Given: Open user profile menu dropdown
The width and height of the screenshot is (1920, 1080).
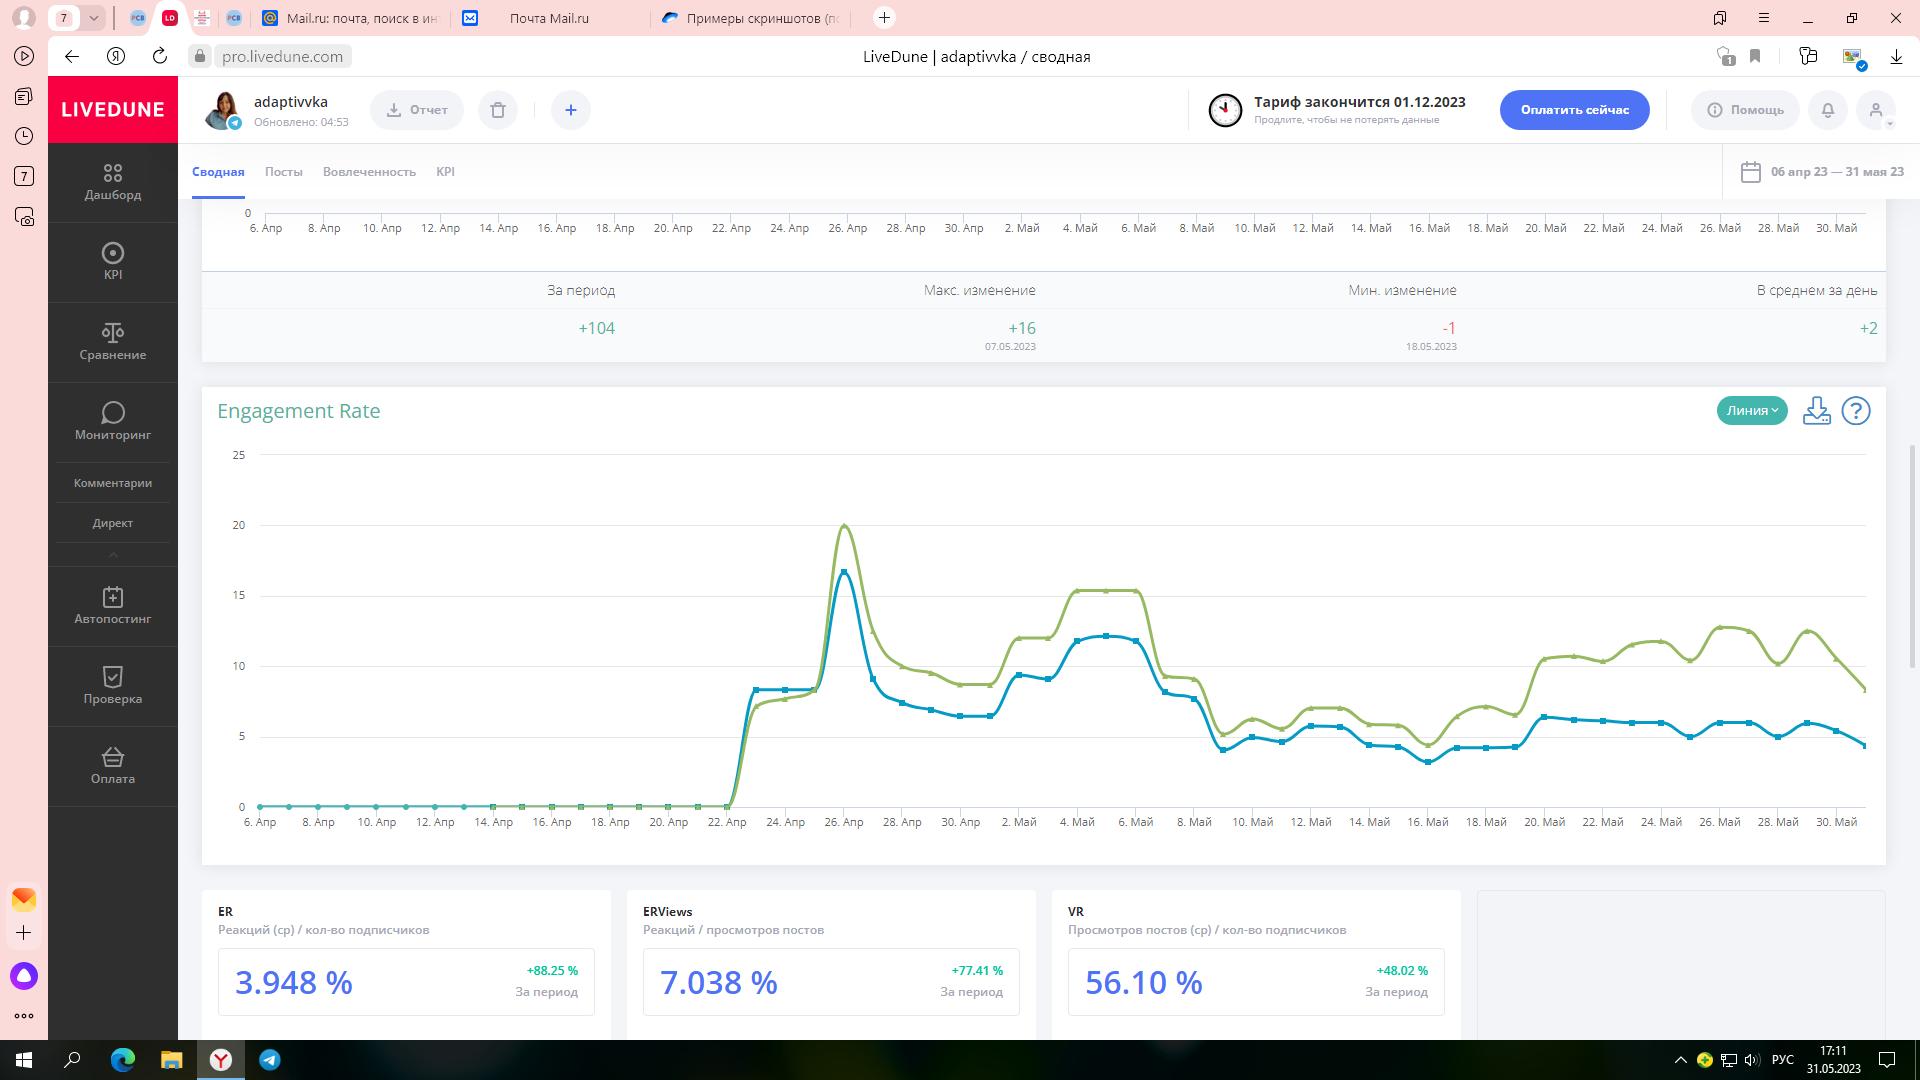Looking at the screenshot, I should pos(1877,110).
